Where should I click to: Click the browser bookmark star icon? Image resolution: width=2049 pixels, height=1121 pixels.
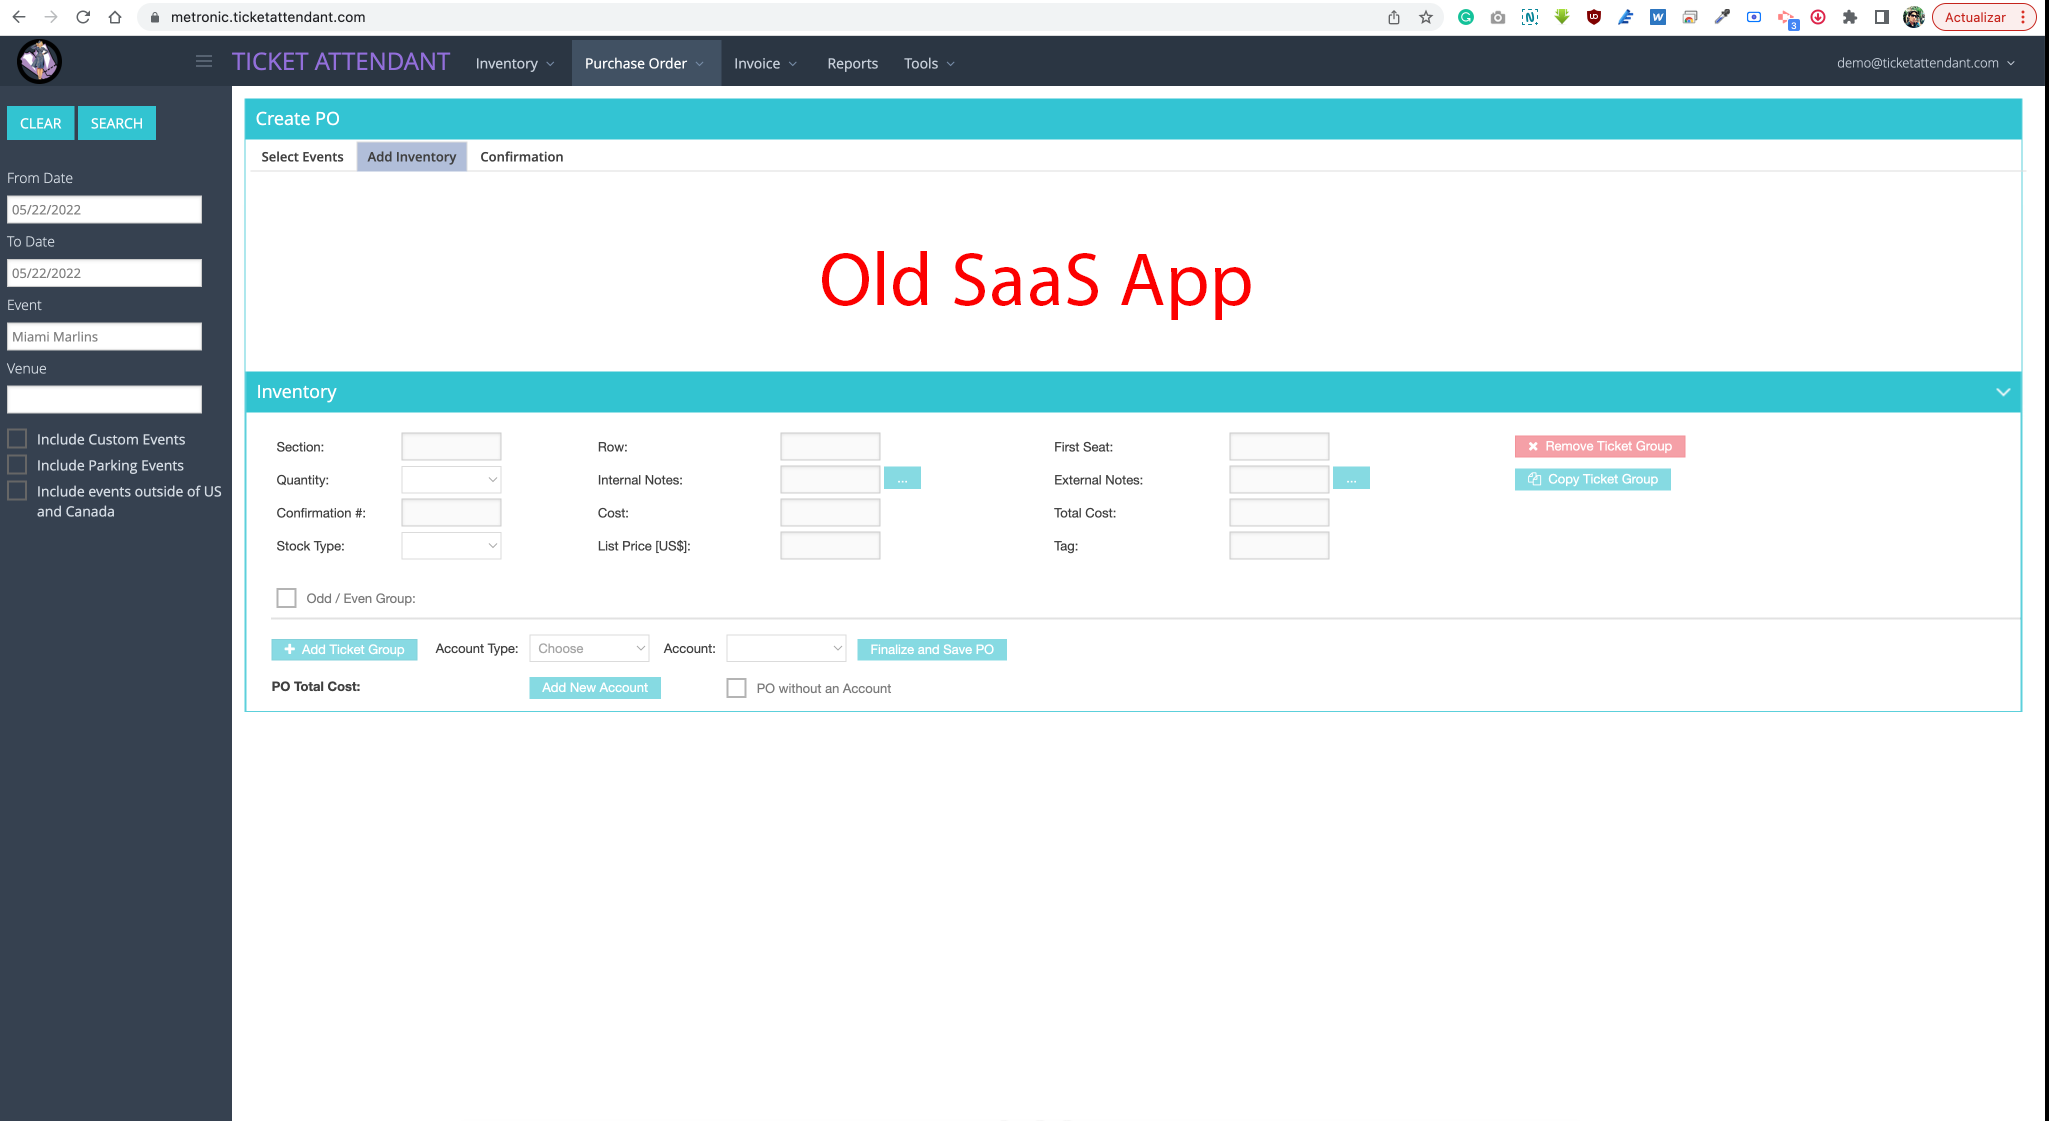tap(1426, 17)
